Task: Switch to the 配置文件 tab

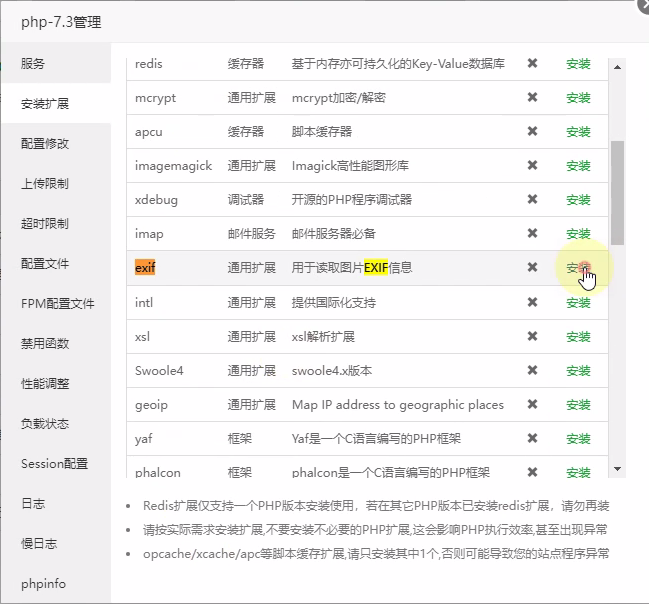Action: (56, 263)
